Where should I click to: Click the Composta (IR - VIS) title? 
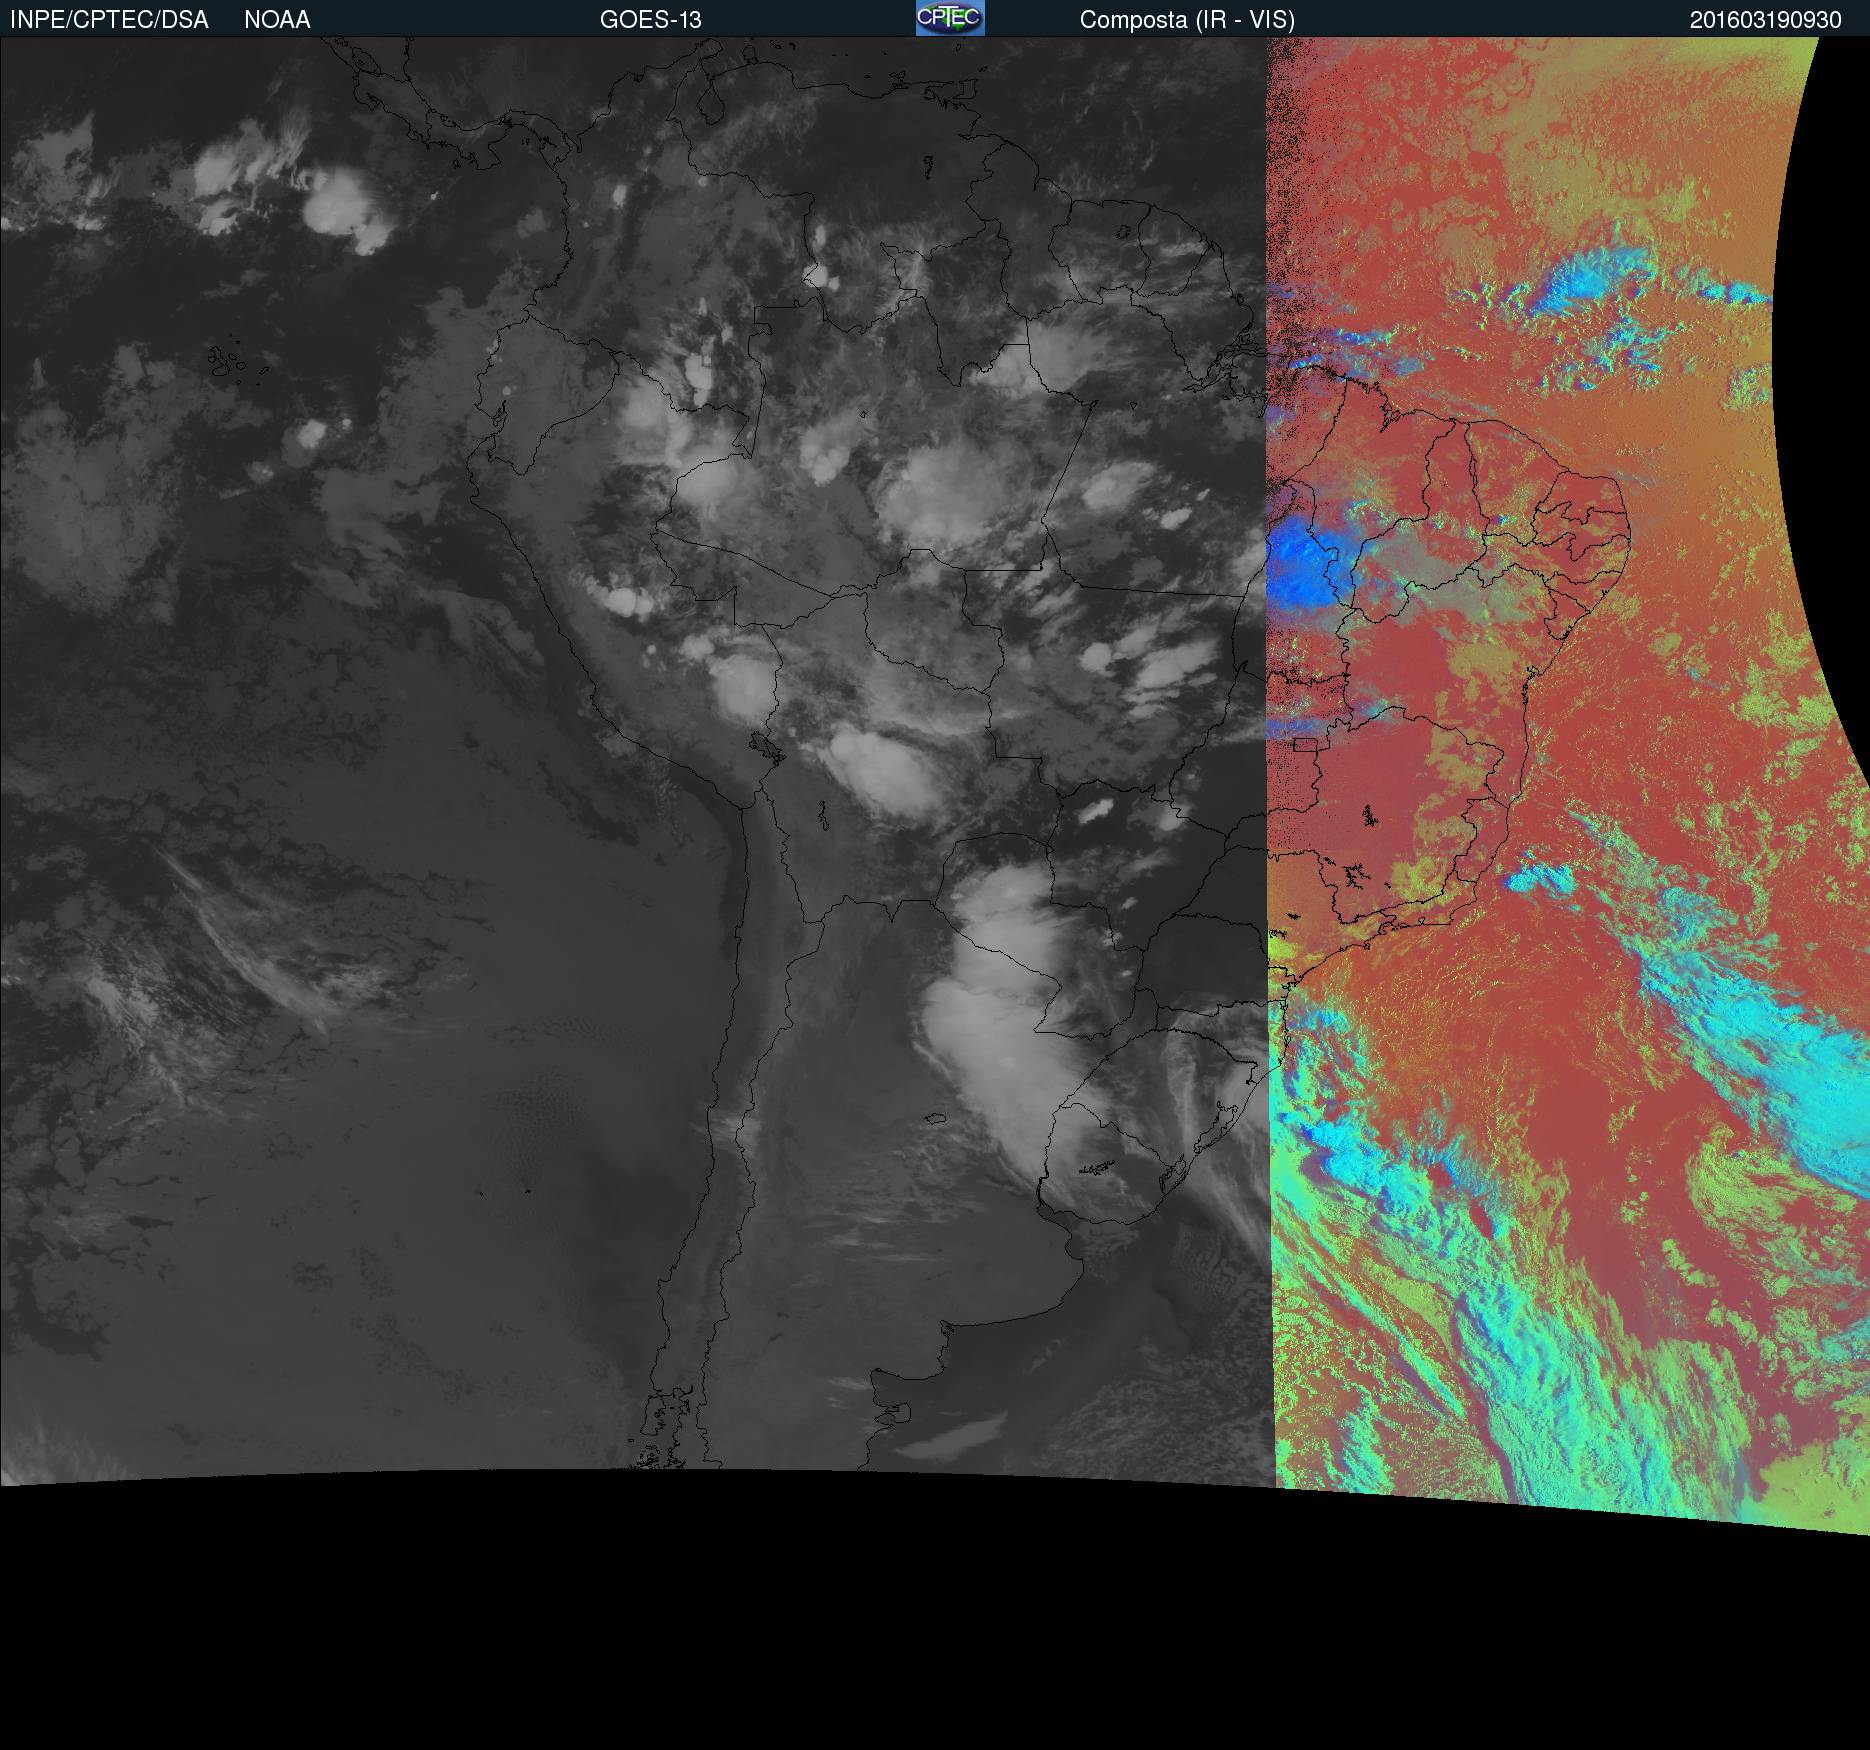[1187, 20]
